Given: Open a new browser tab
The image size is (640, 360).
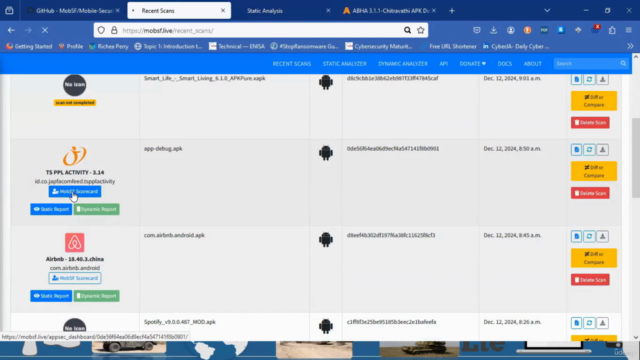Looking at the screenshot, I should tap(452, 11).
